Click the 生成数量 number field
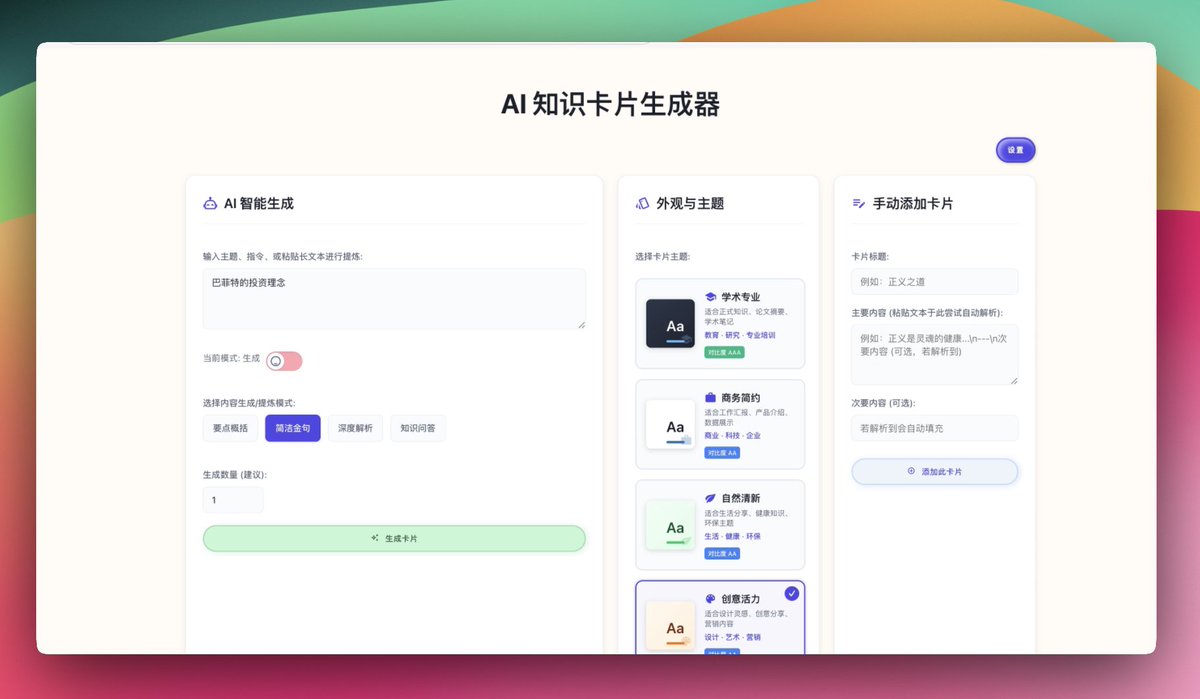 (233, 500)
